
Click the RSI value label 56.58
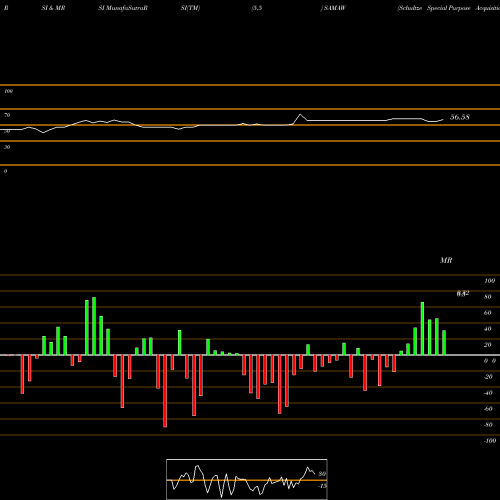(460, 117)
